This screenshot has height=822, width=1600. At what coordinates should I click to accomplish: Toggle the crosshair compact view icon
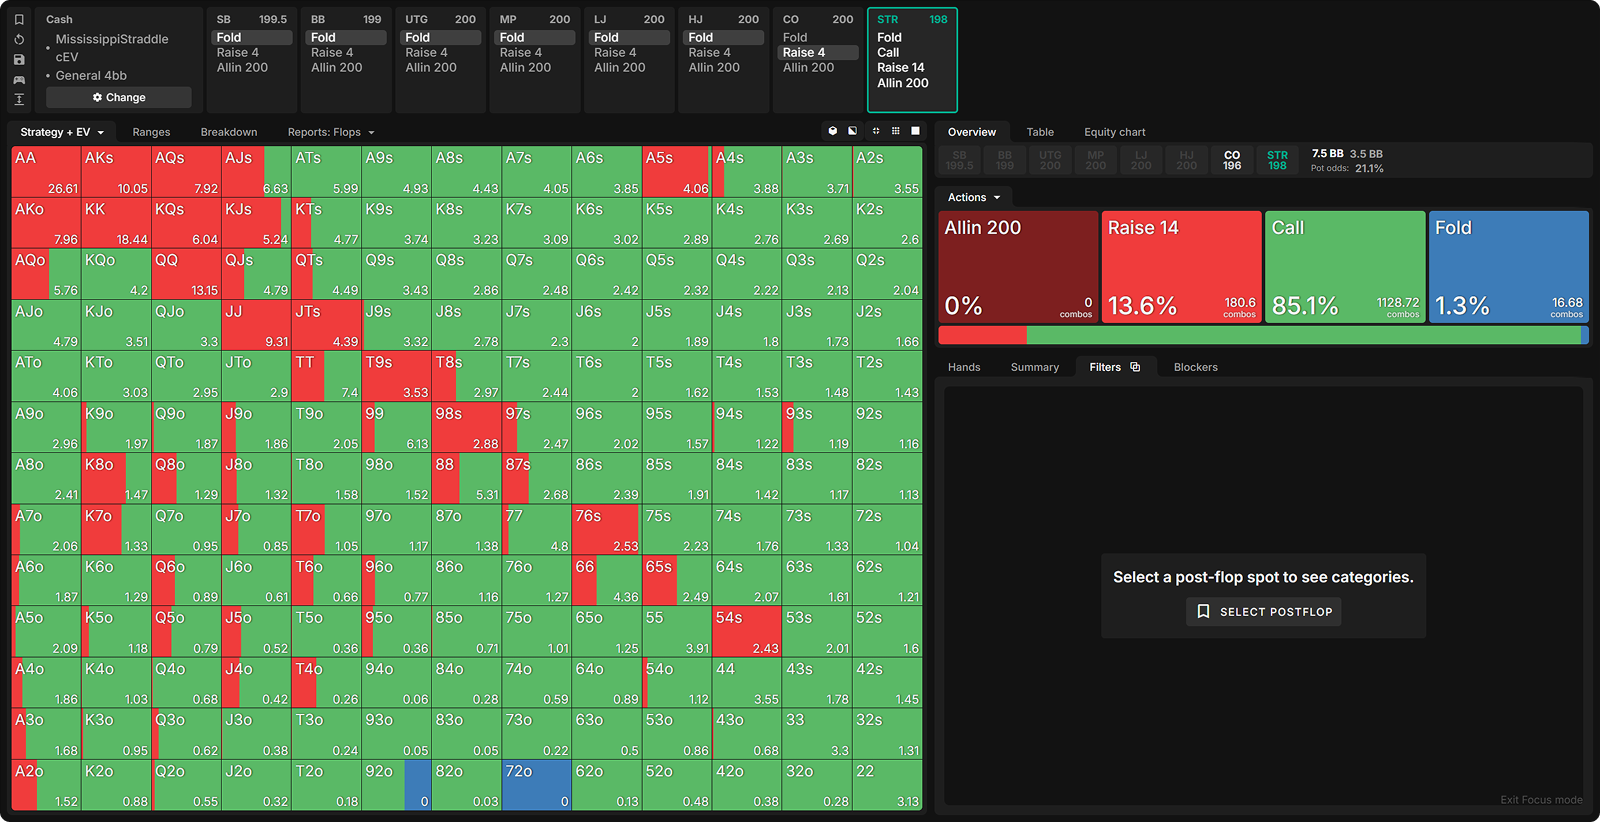click(x=875, y=131)
